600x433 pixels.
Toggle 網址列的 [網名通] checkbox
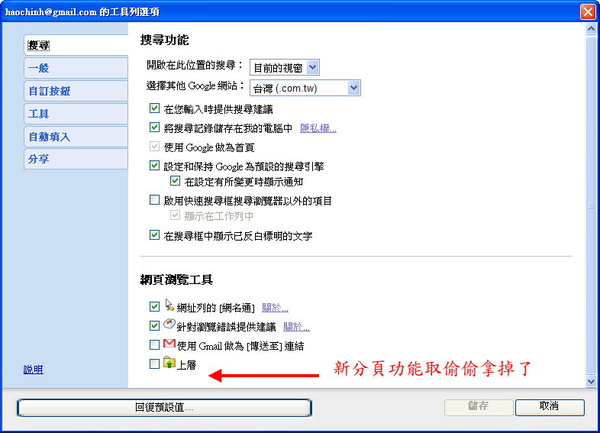[154, 306]
